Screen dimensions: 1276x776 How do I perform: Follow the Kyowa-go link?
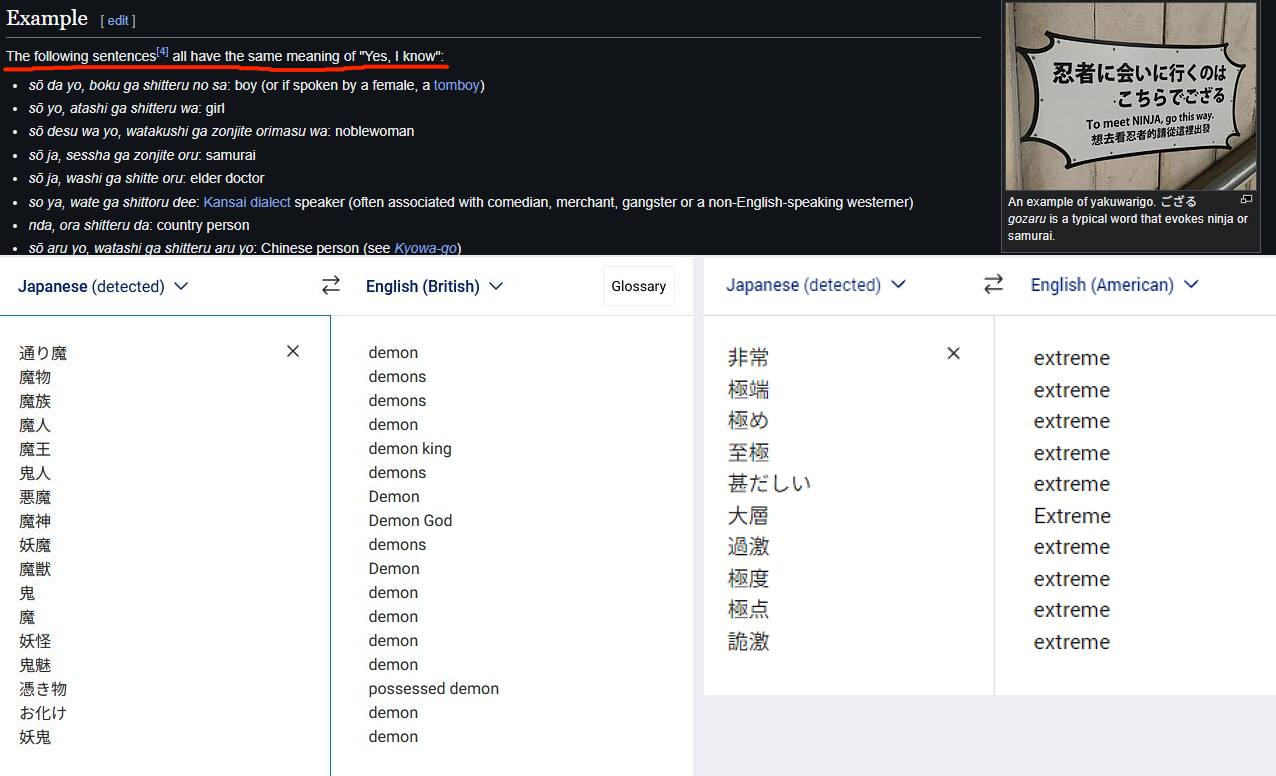point(425,248)
